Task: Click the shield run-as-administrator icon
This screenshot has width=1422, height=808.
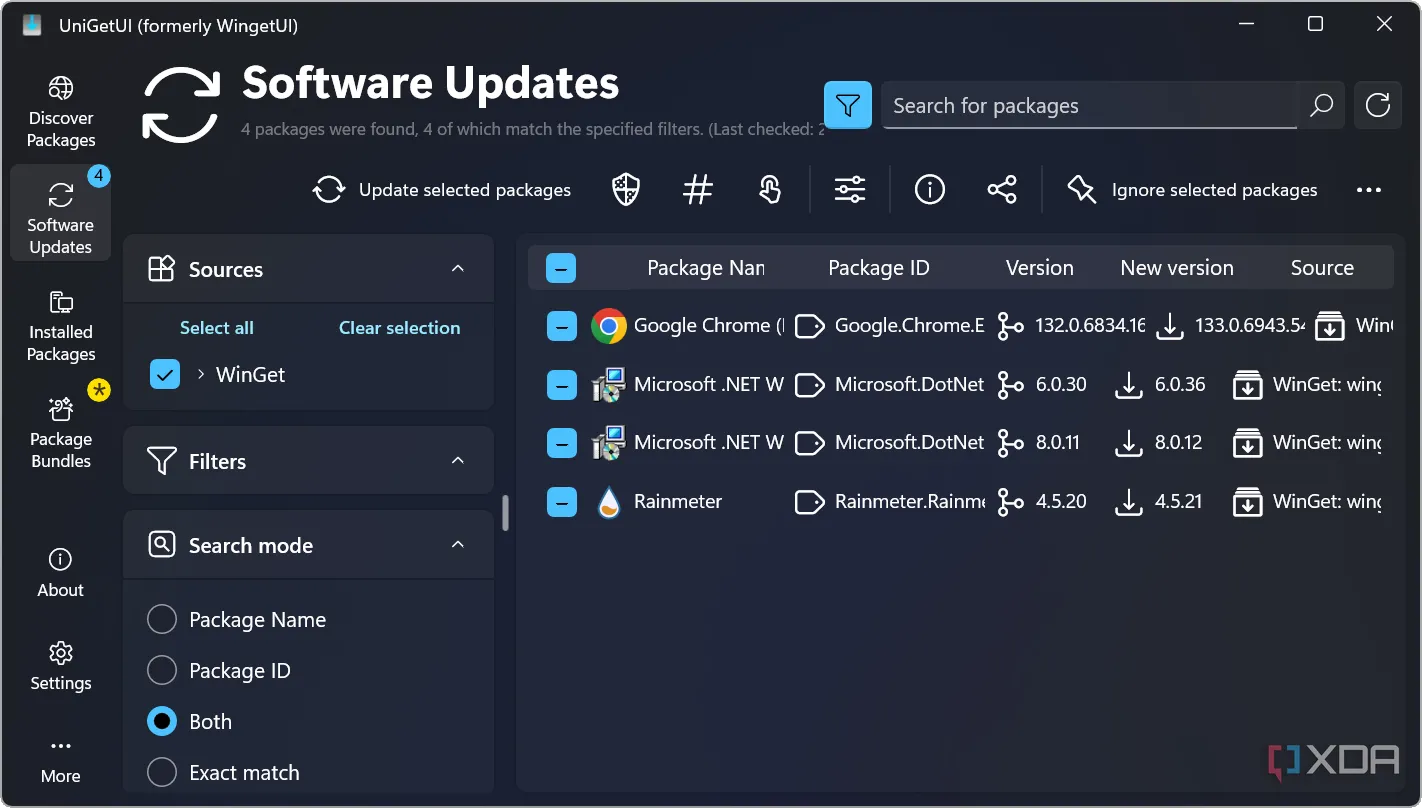Action: (626, 190)
